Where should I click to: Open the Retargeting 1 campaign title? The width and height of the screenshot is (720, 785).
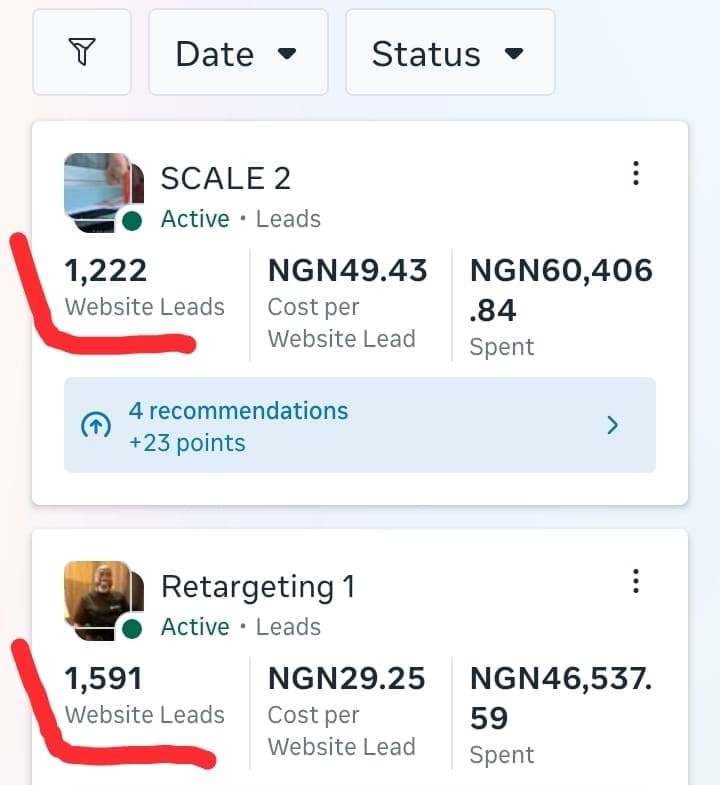pos(258,586)
